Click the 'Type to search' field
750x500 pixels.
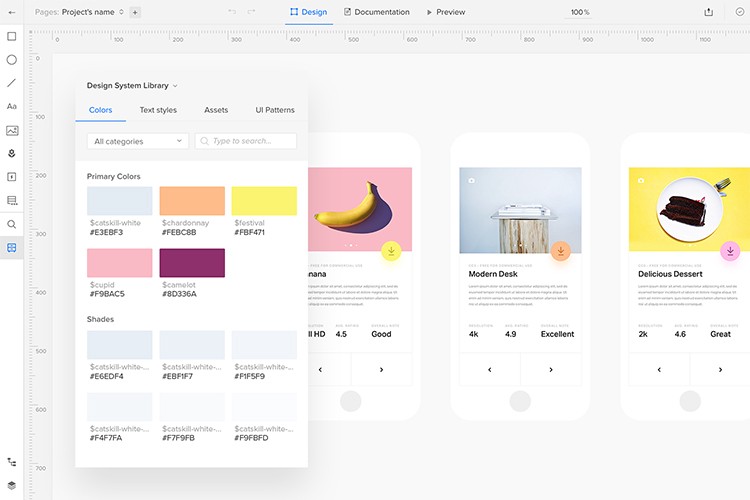point(246,141)
